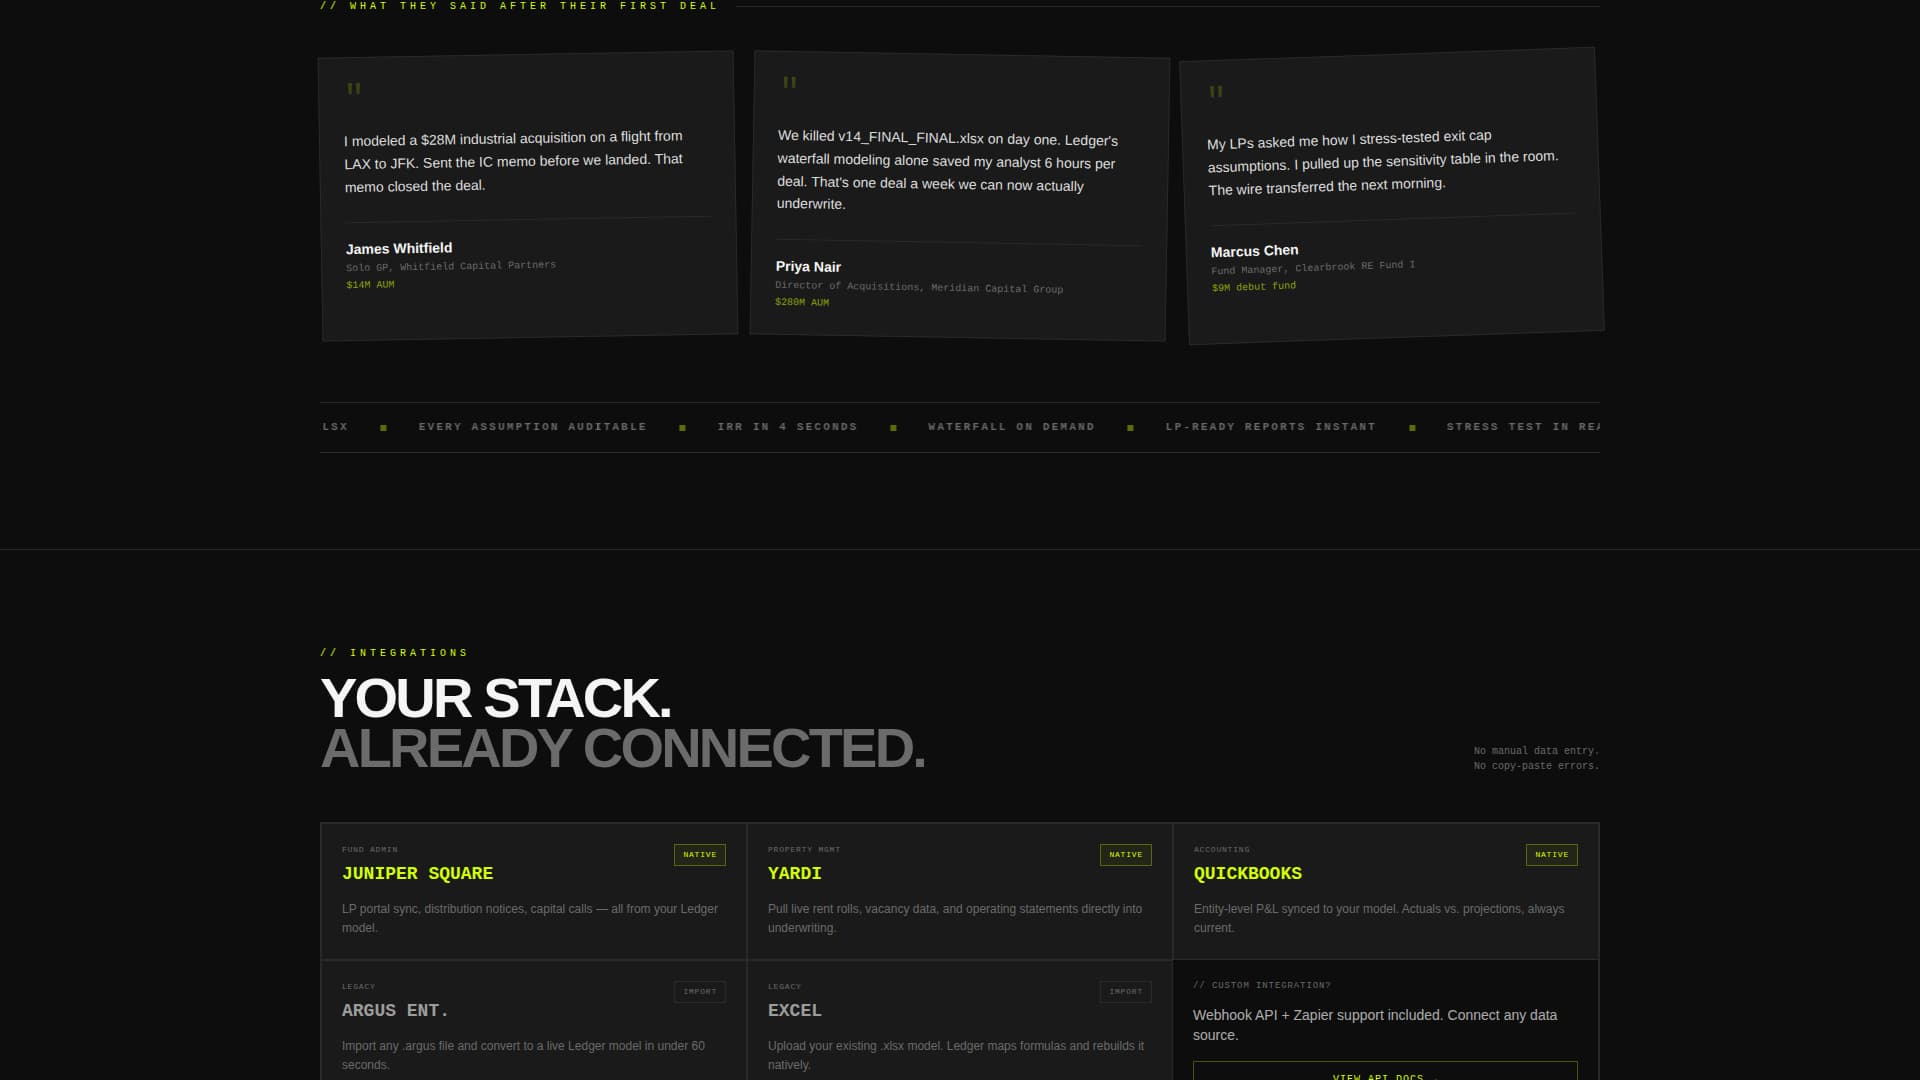Click the $9M debut fund label

1254,287
